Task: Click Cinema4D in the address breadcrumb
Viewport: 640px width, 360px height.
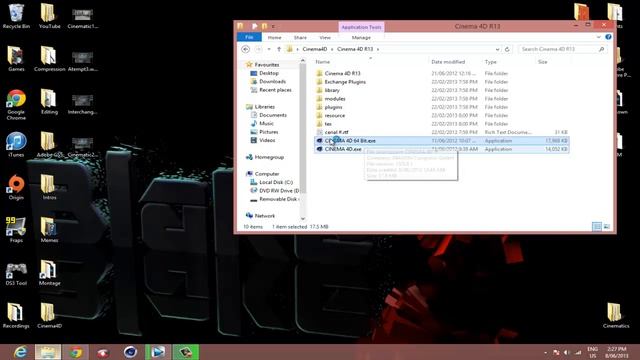Action: pyautogui.click(x=315, y=49)
